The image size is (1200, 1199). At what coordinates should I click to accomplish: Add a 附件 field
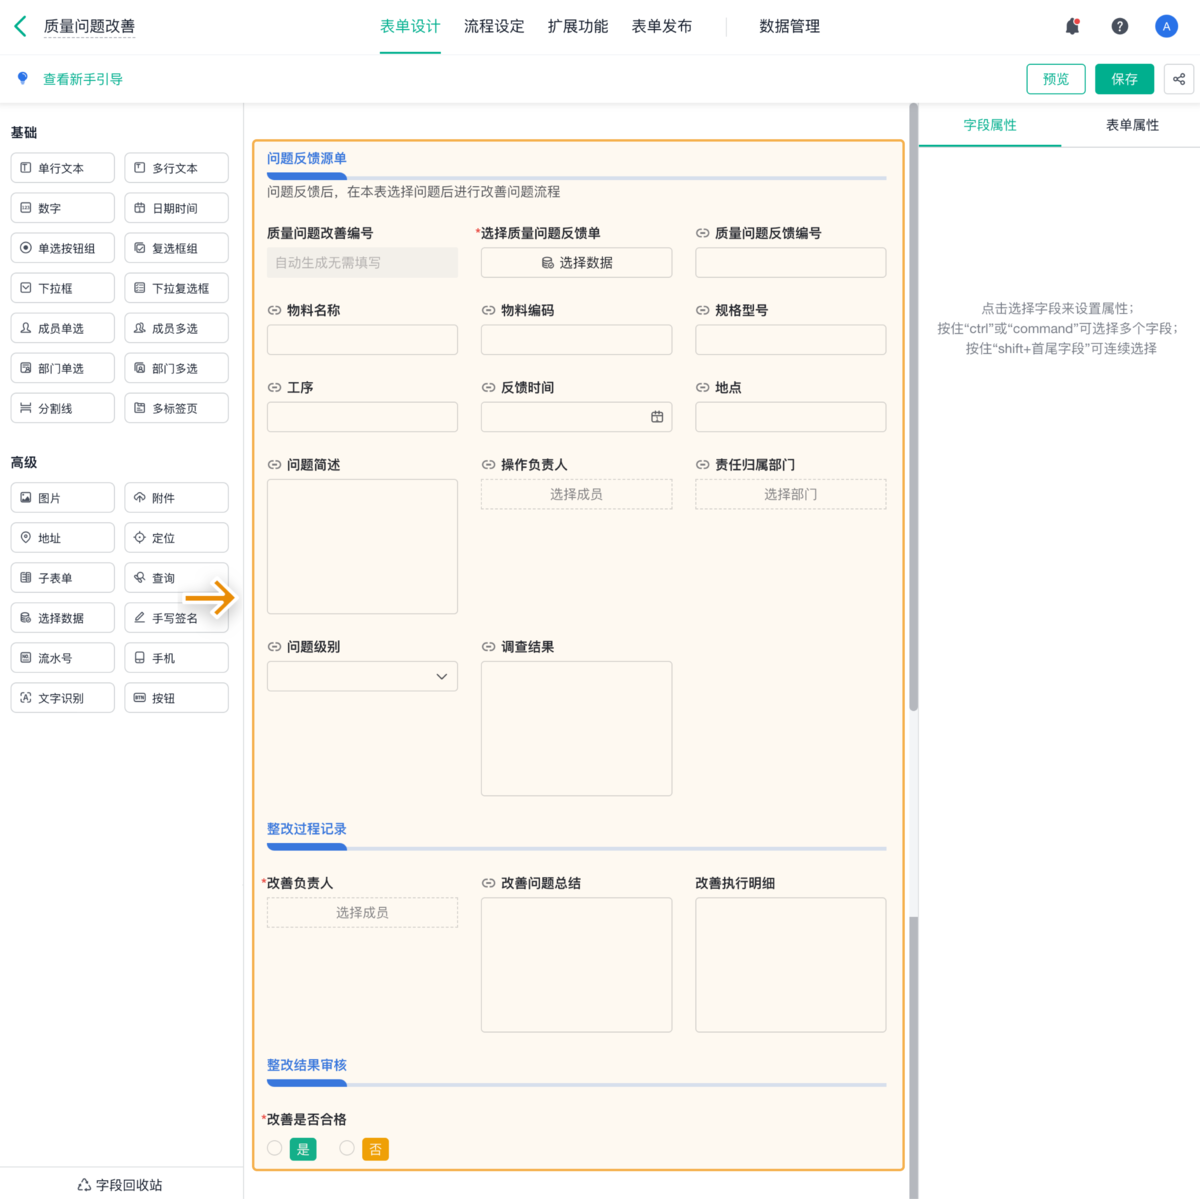177,498
